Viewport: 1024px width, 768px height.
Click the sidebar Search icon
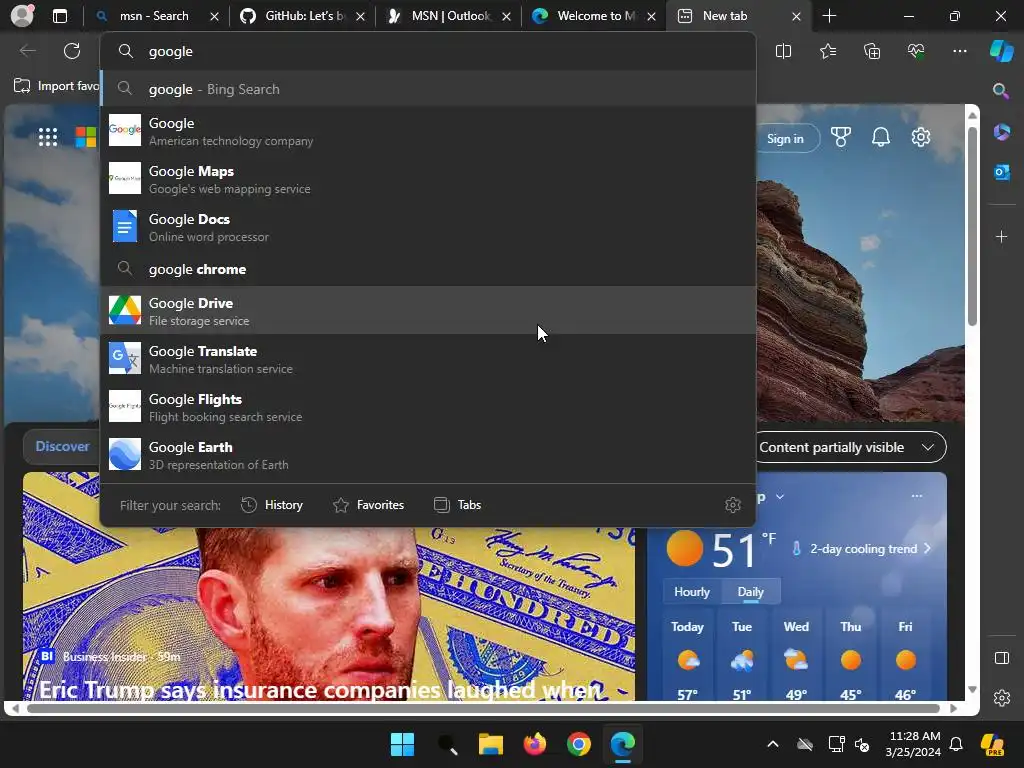[1001, 91]
